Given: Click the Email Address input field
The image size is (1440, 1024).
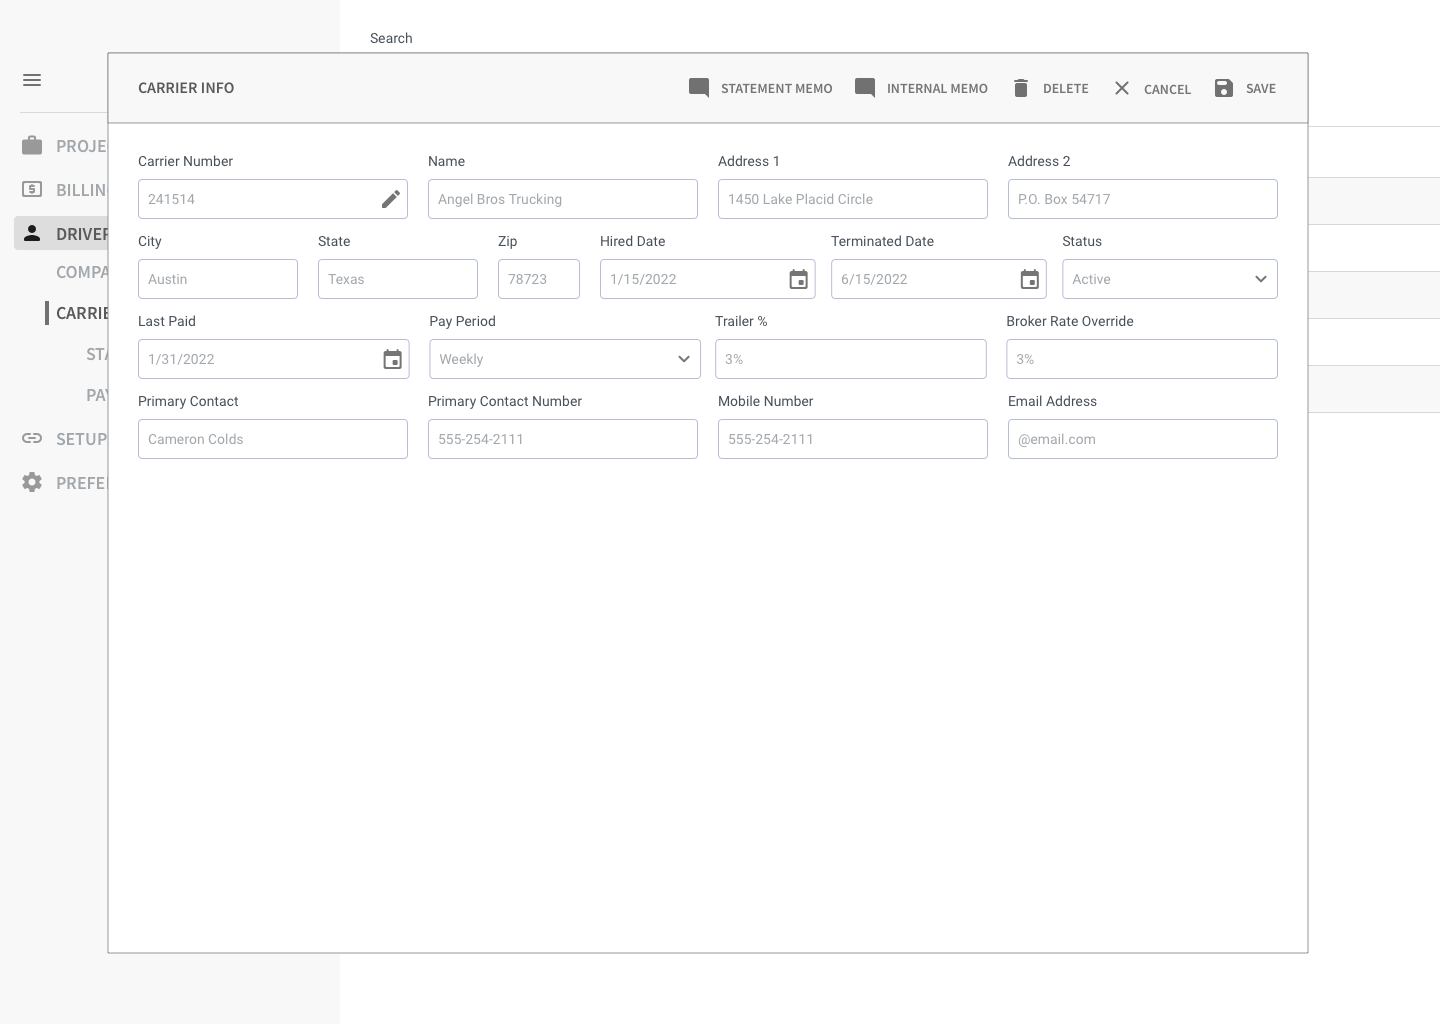Looking at the screenshot, I should pyautogui.click(x=1143, y=439).
